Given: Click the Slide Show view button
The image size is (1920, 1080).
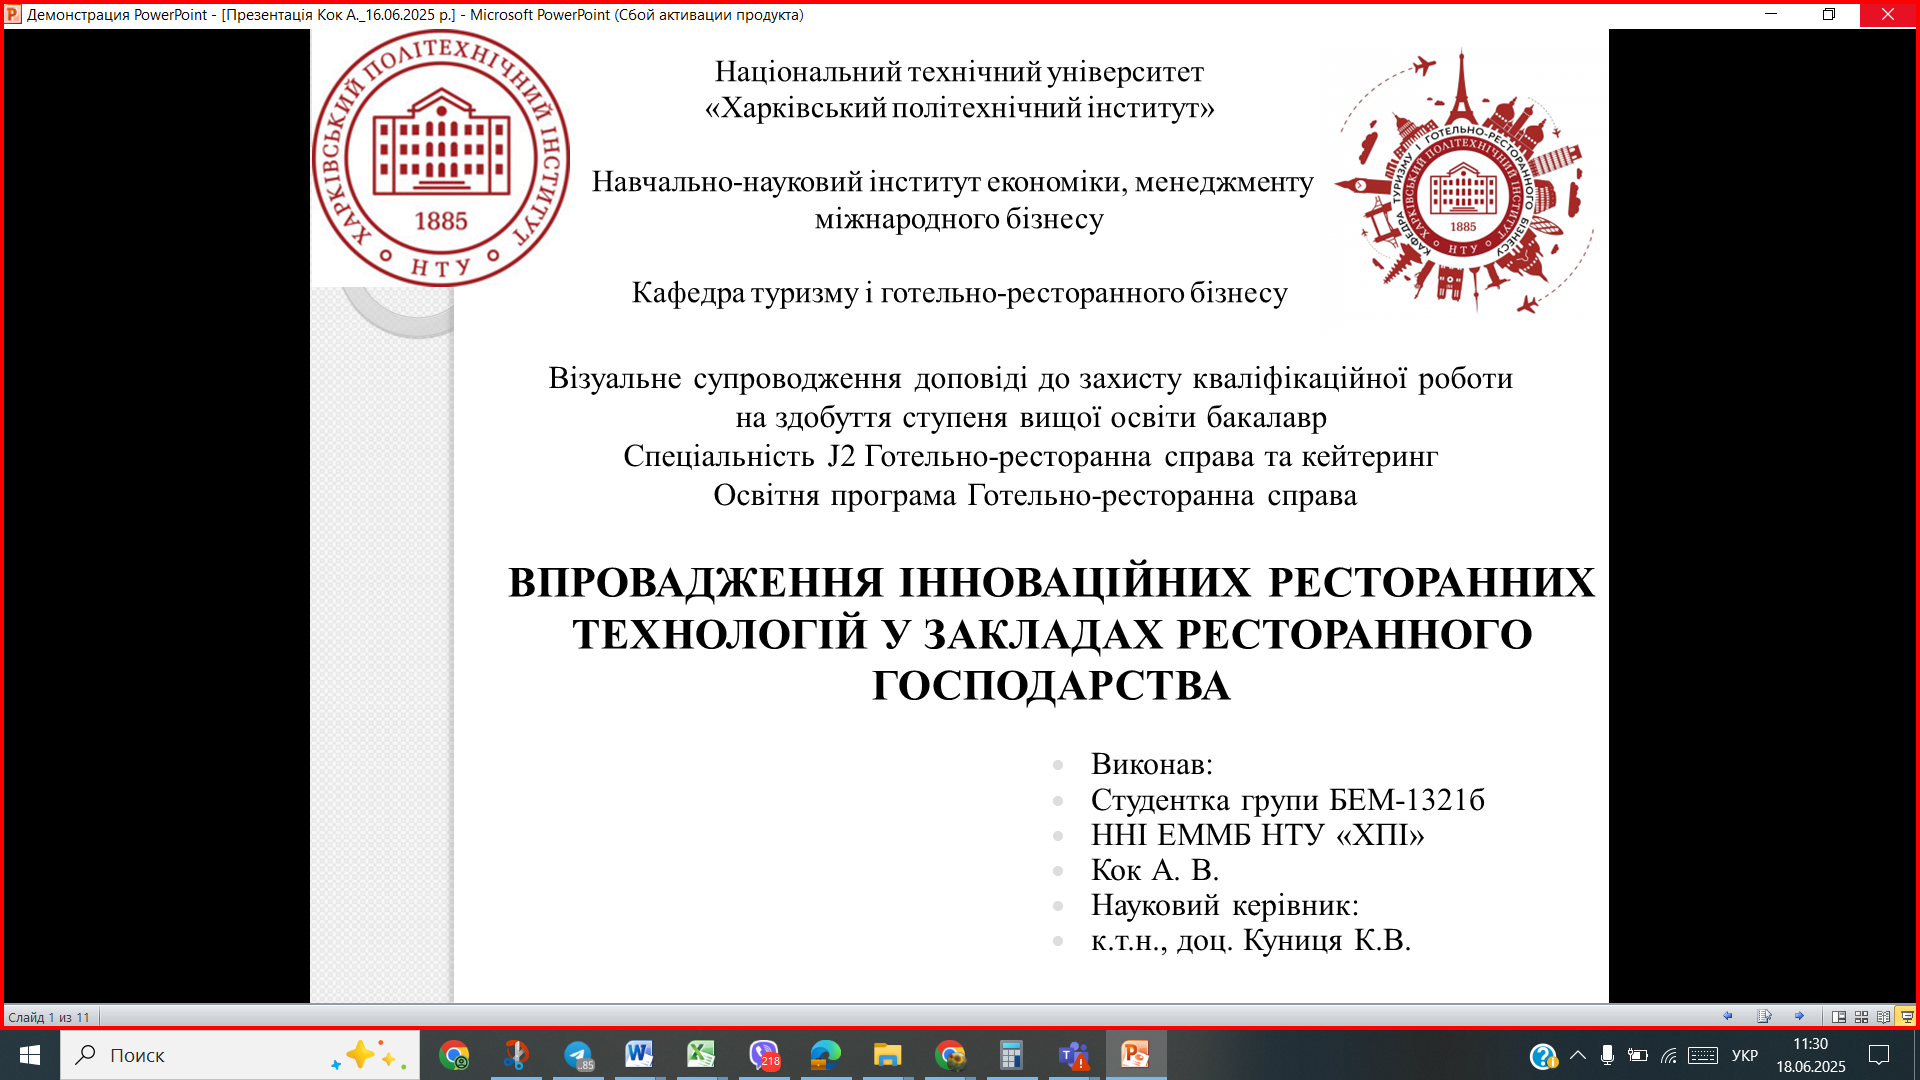Looking at the screenshot, I should 1906,1017.
